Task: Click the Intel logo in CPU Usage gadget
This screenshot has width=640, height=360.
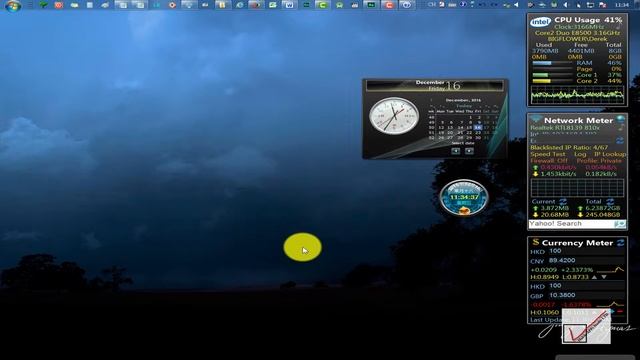Action: click(x=540, y=21)
